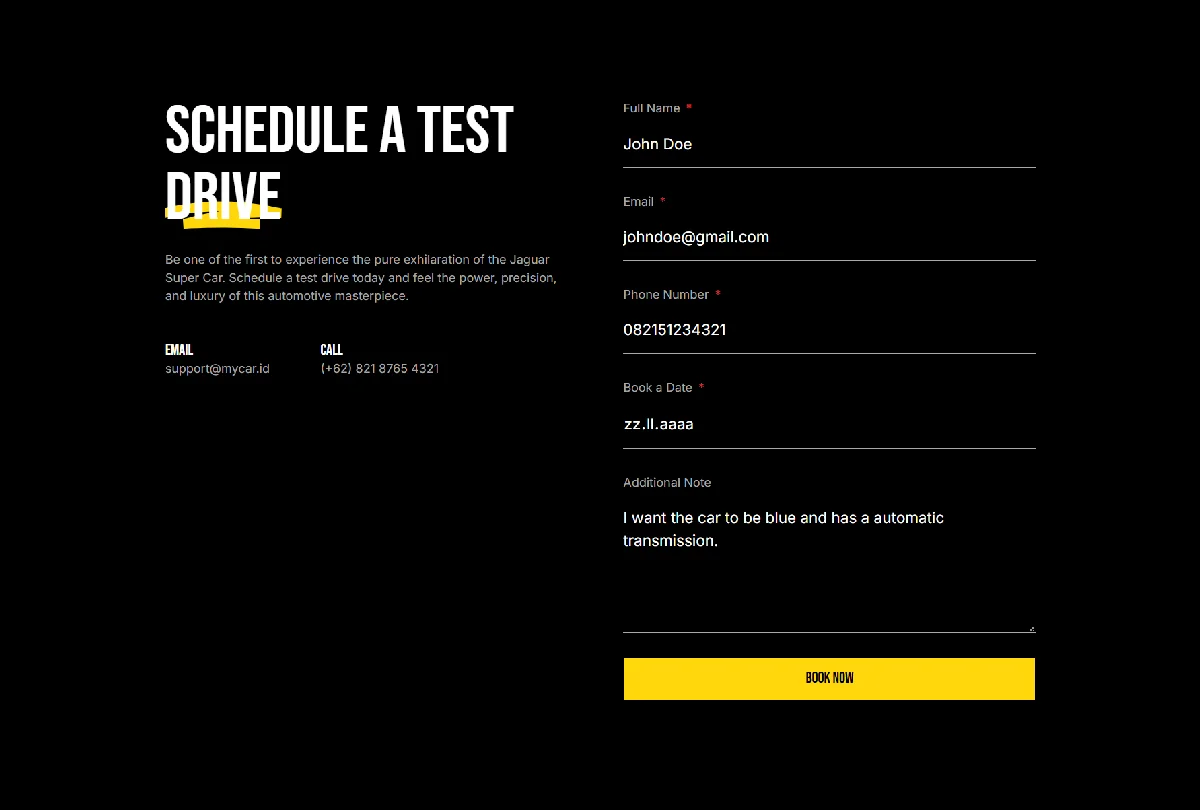Open the support@mycar.id email link
1200x810 pixels.
point(217,369)
